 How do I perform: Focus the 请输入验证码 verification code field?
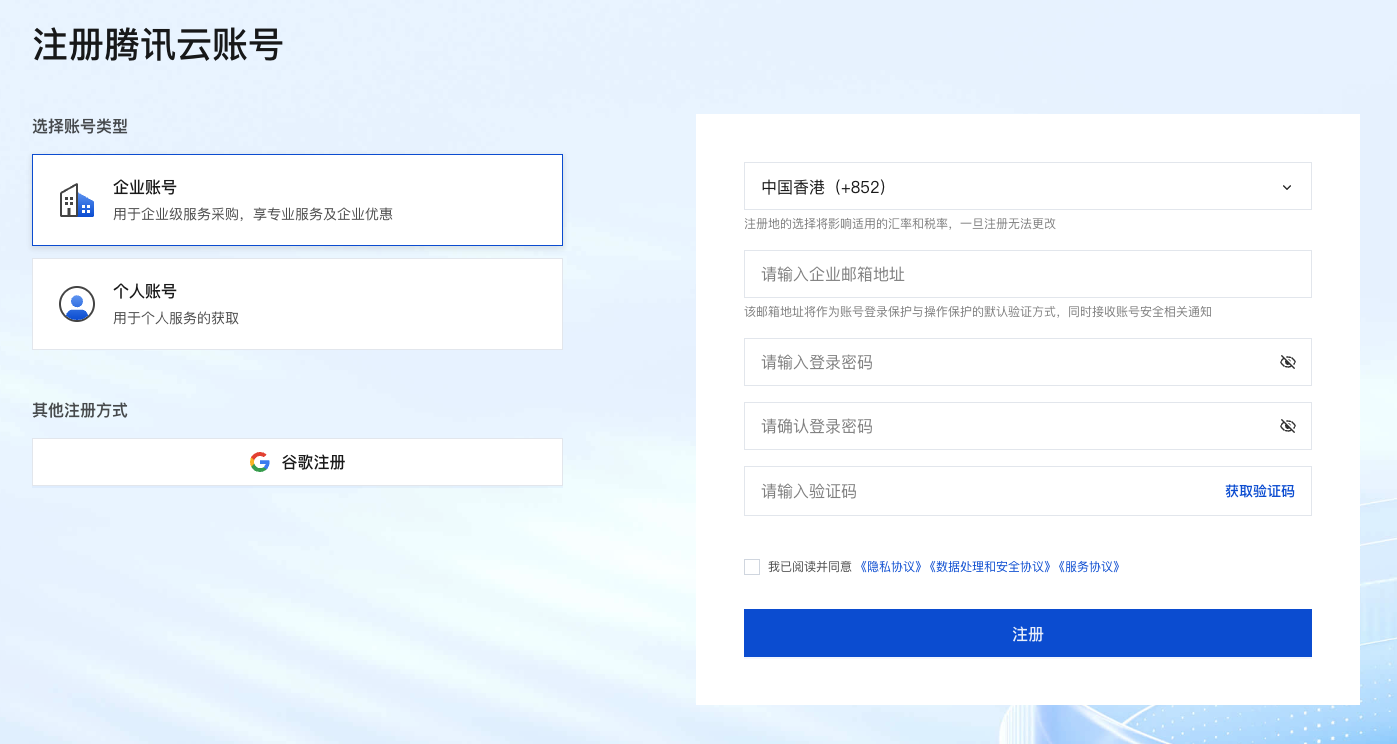(1028, 491)
